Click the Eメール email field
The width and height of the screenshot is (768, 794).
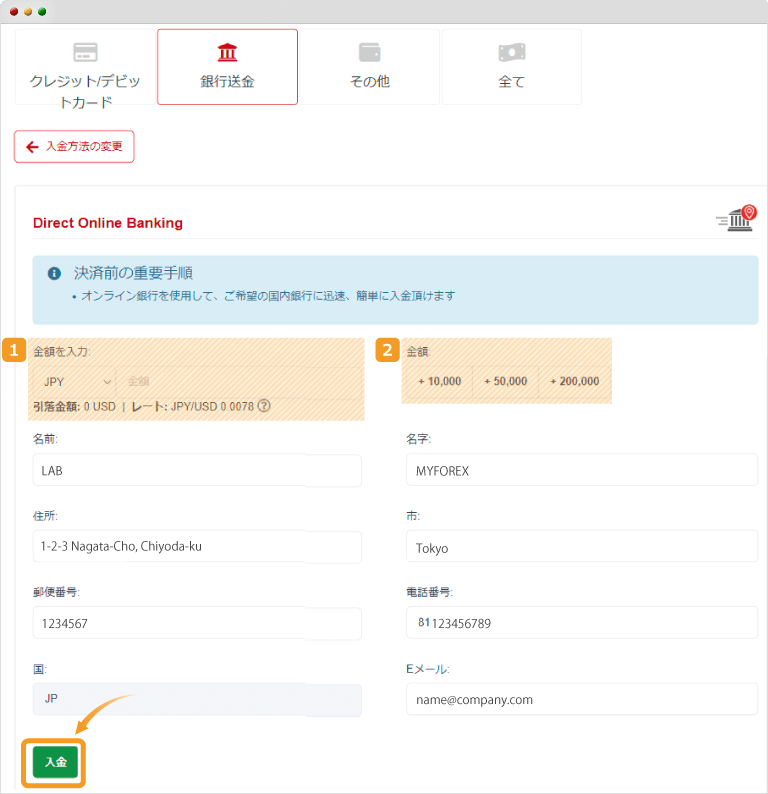(582, 699)
